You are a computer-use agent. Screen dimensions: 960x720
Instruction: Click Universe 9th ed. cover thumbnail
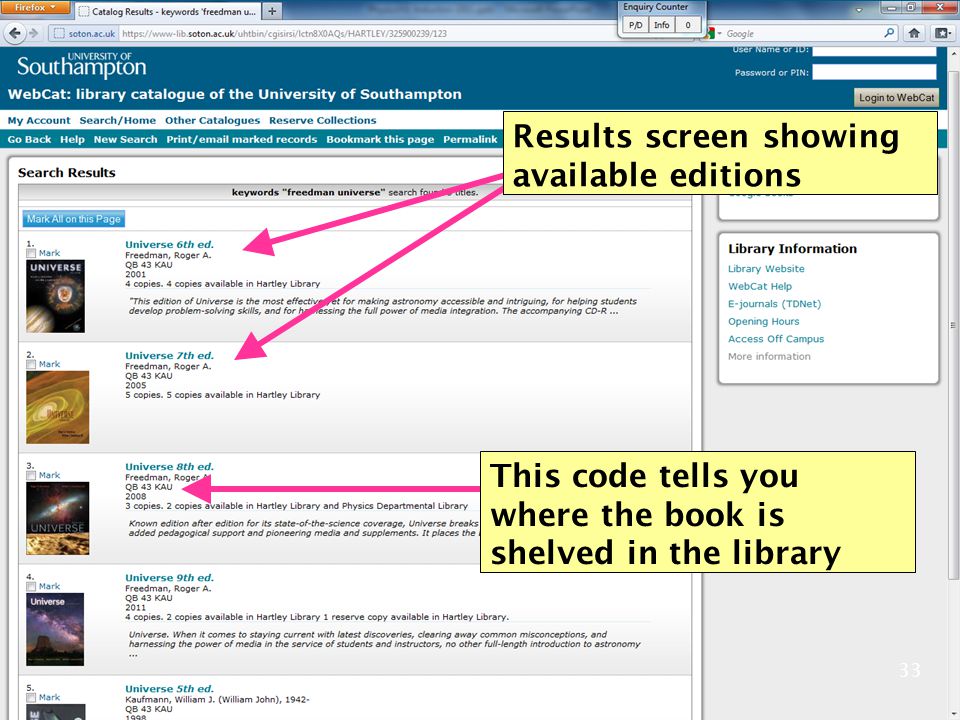55,629
